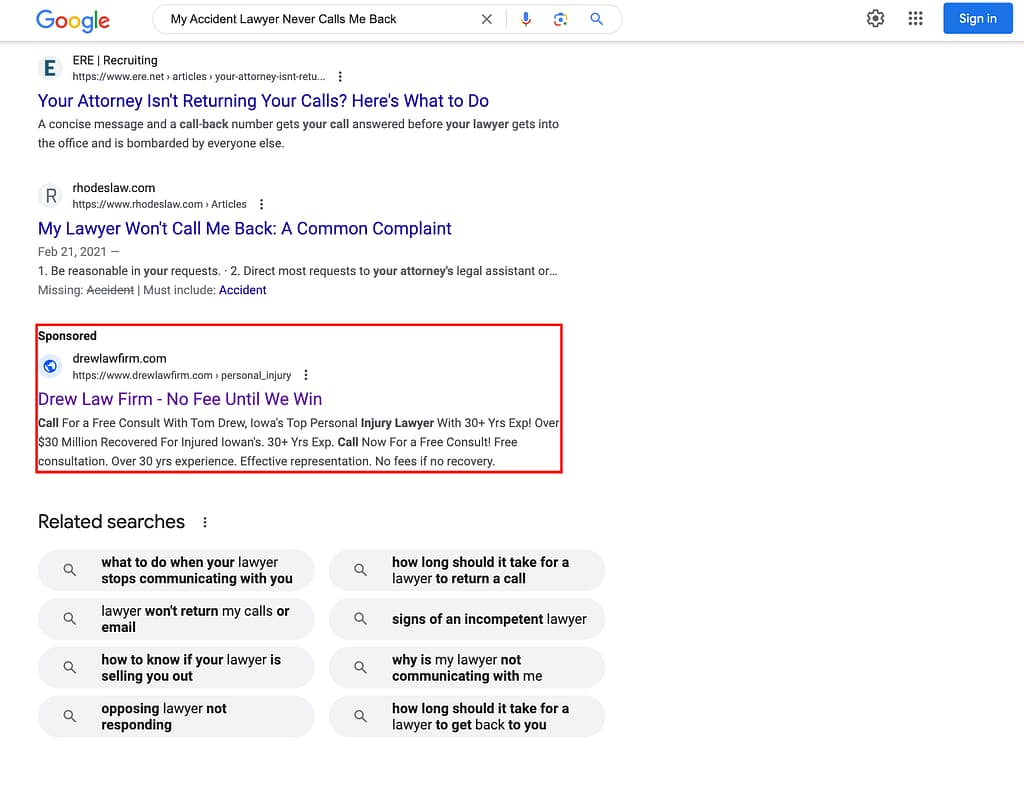Click the ERE result URL text
The height and width of the screenshot is (802, 1024).
[199, 77]
